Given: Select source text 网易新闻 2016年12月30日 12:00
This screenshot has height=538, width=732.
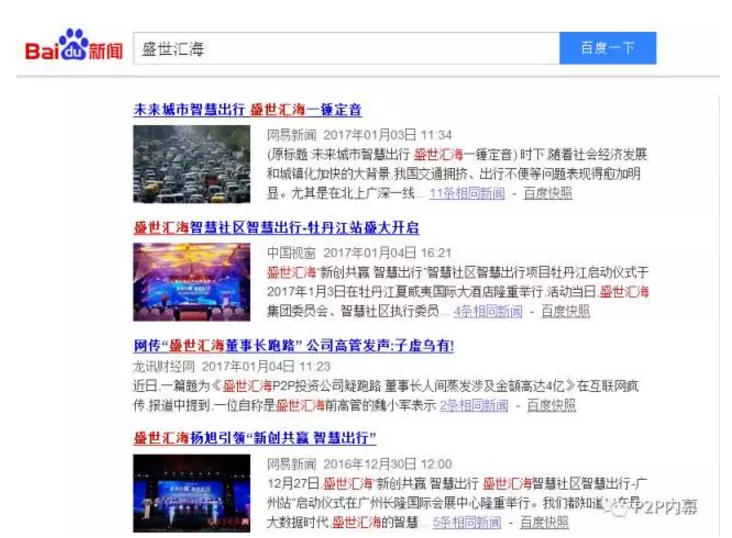Looking at the screenshot, I should (359, 464).
